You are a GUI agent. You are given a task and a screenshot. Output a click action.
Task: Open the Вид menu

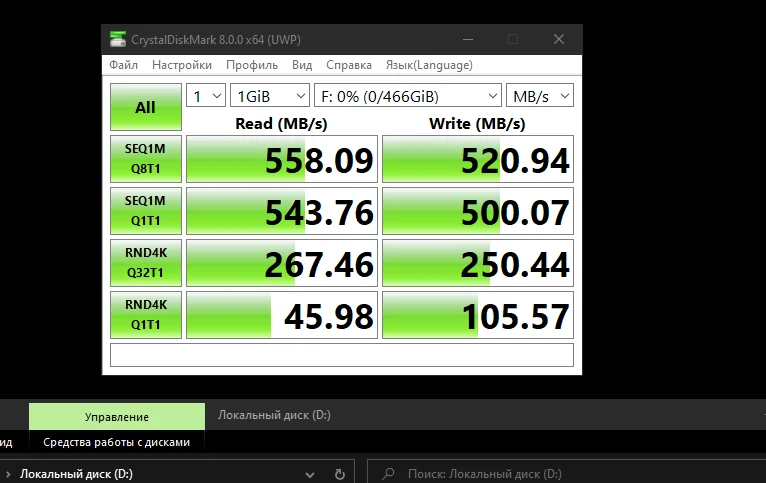302,65
